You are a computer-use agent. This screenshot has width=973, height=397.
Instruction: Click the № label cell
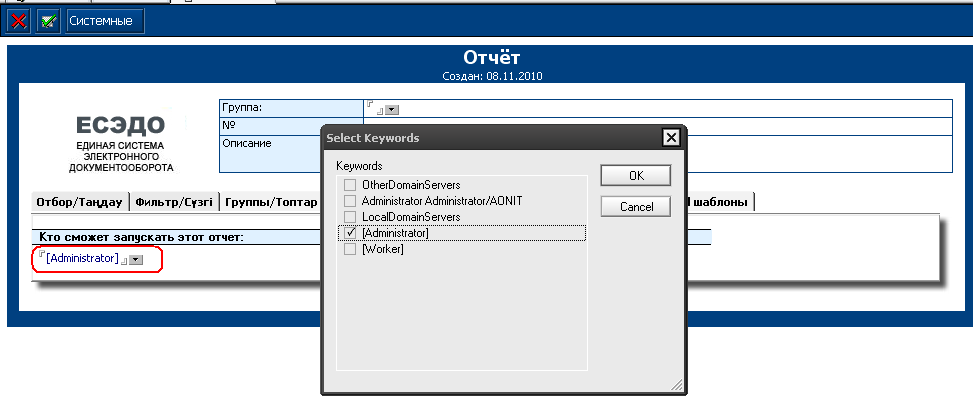pos(291,126)
